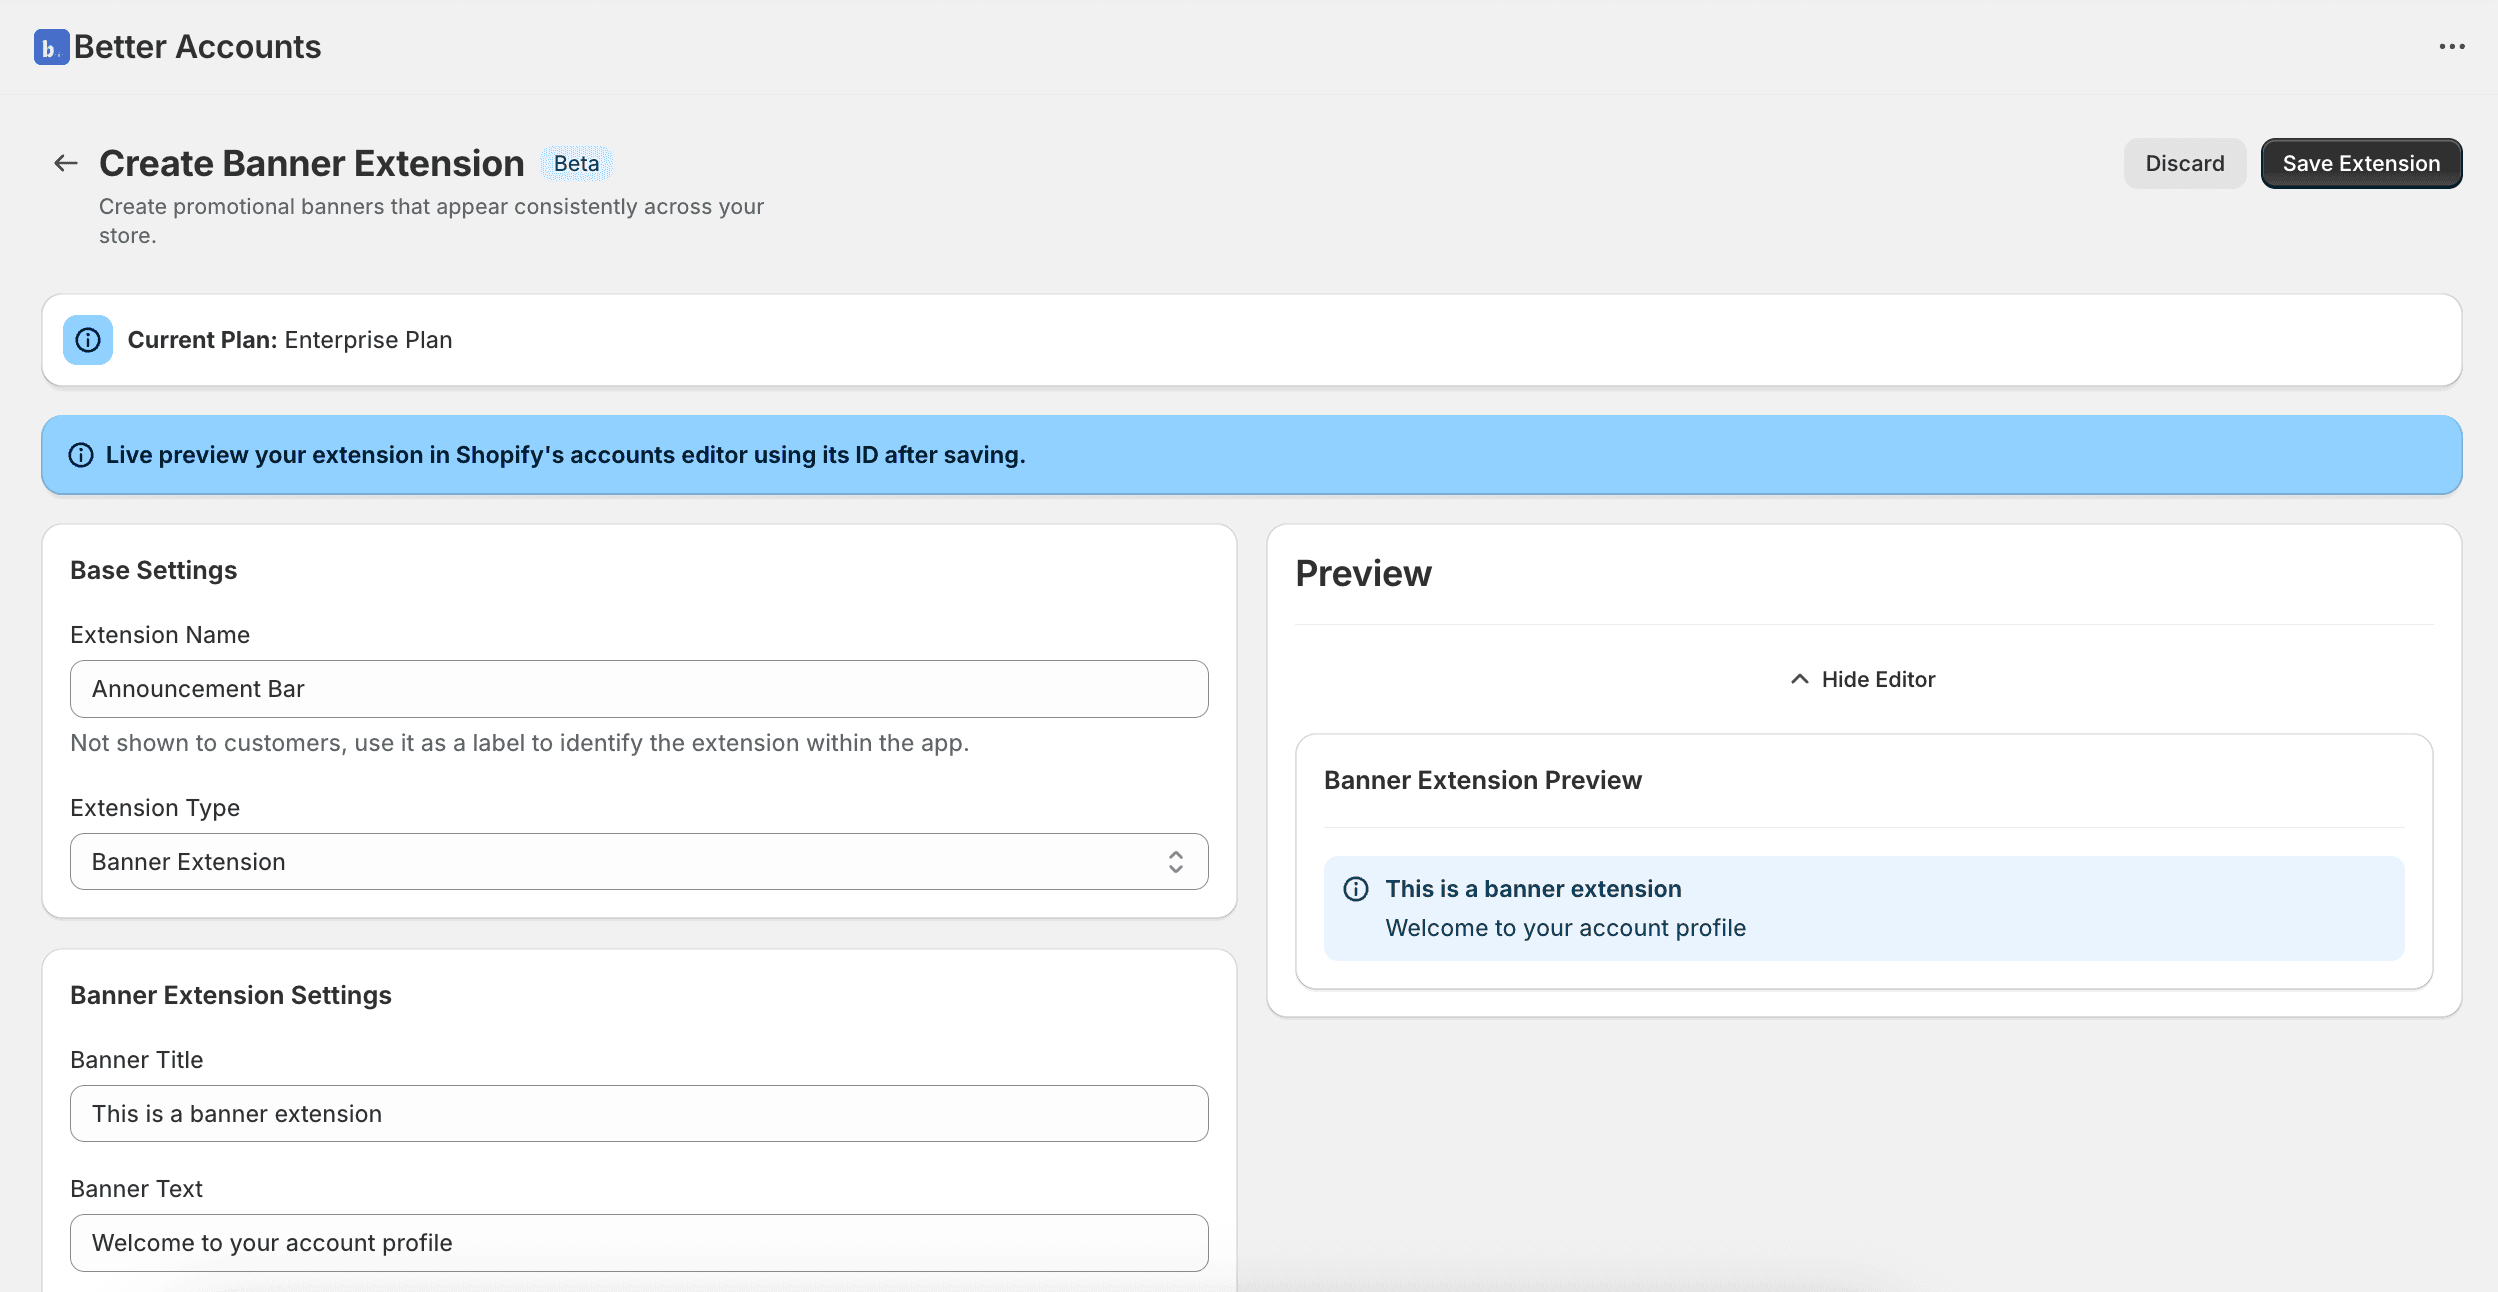Collapse the Banner Extension Preview editor
Image resolution: width=2498 pixels, height=1292 pixels.
pyautogui.click(x=1860, y=678)
